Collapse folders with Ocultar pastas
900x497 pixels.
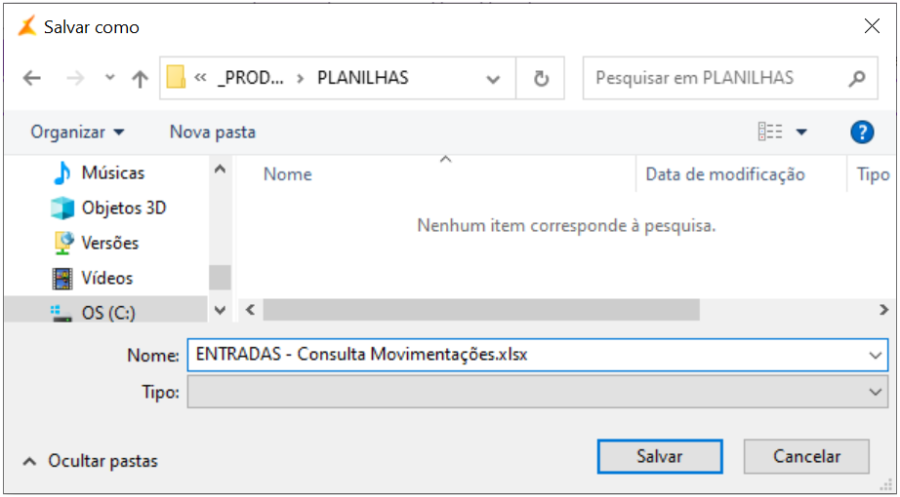tap(90, 461)
